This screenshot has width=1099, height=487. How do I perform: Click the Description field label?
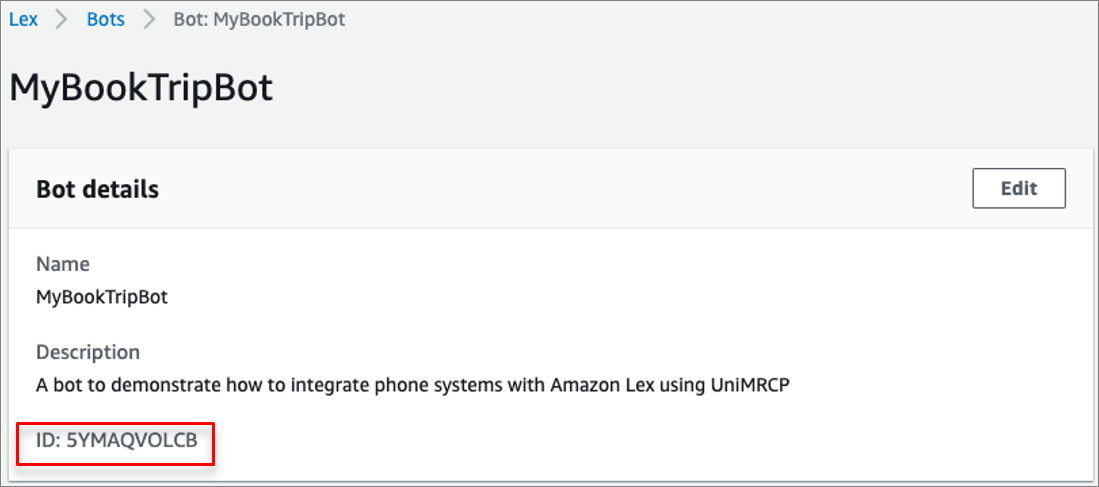(88, 352)
